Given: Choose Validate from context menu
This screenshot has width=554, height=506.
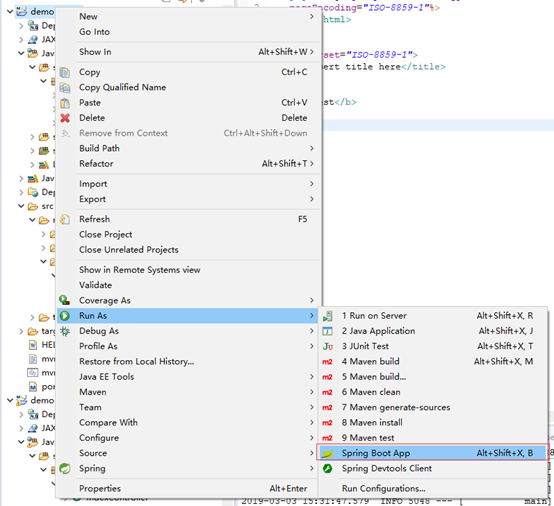Looking at the screenshot, I should tap(189, 285).
